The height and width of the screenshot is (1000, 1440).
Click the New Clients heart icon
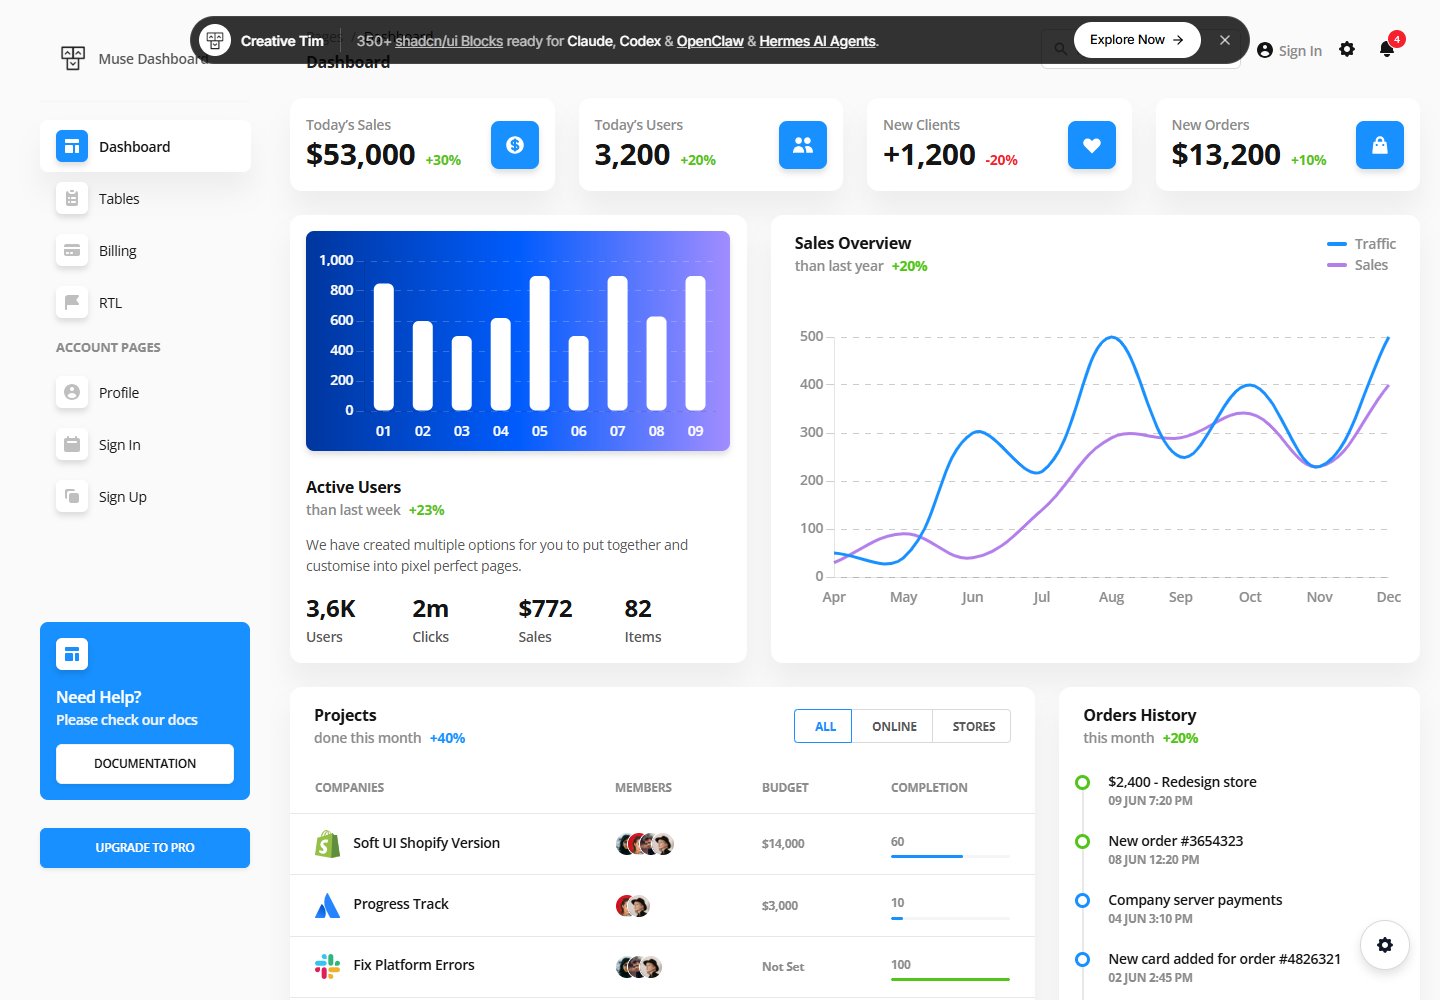pos(1092,145)
